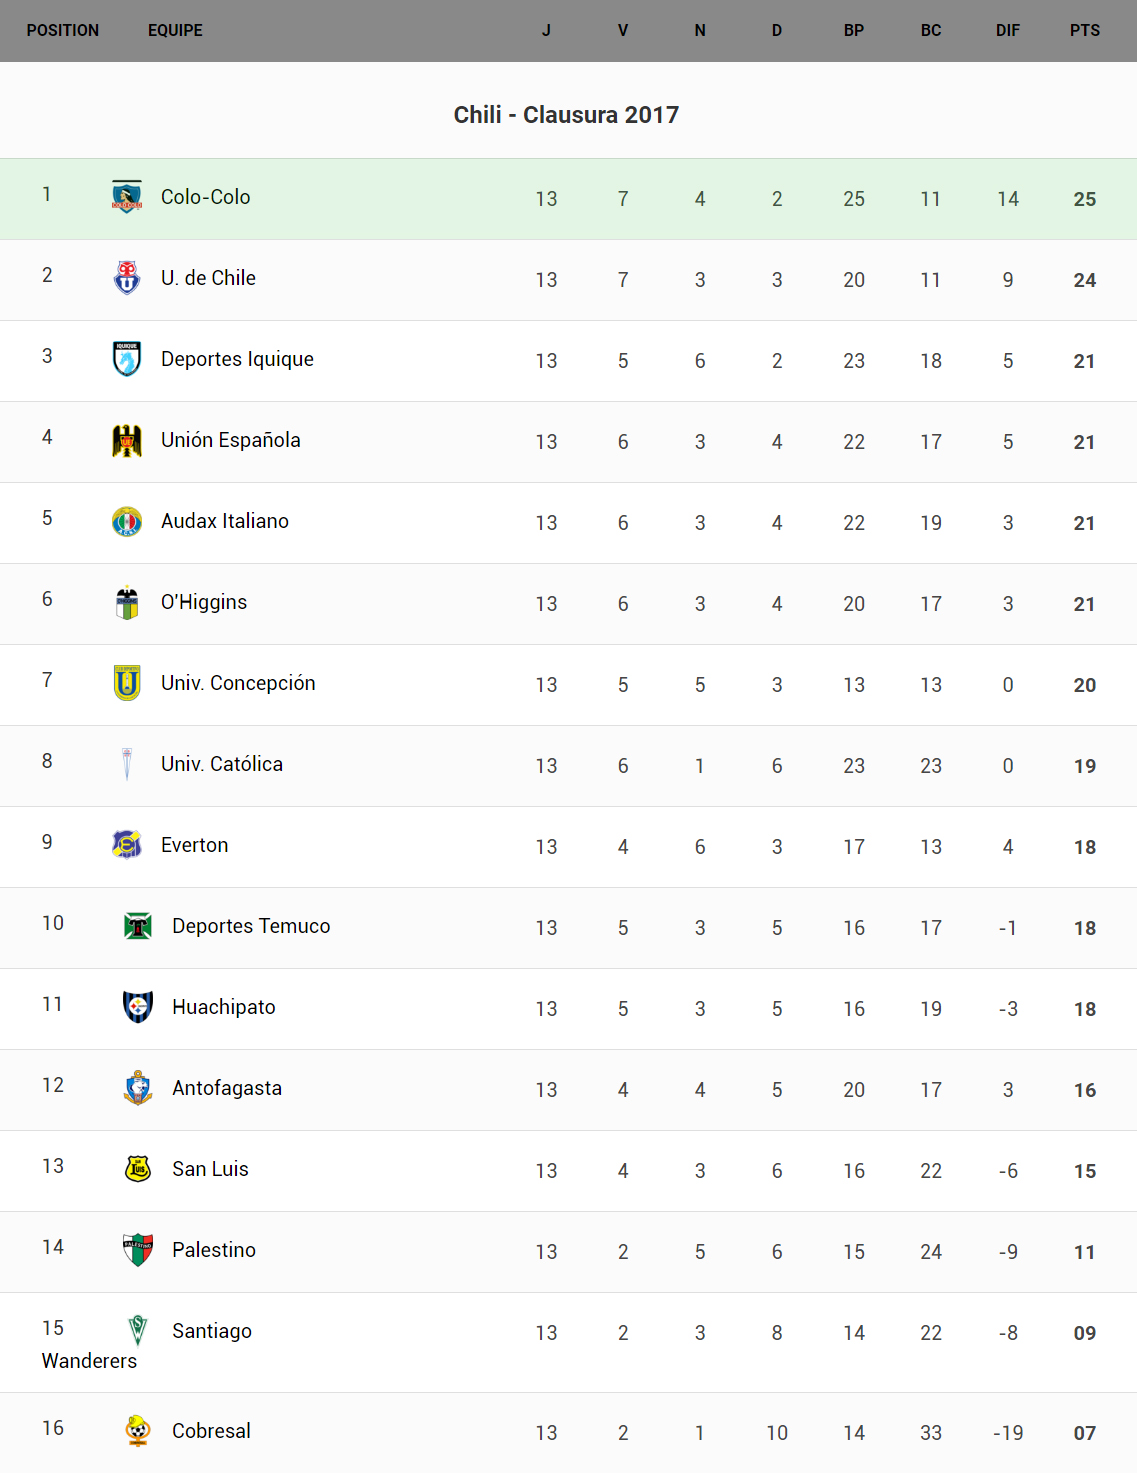Image resolution: width=1137 pixels, height=1473 pixels.
Task: Click the Colo-Colo club crest icon
Action: click(x=127, y=197)
